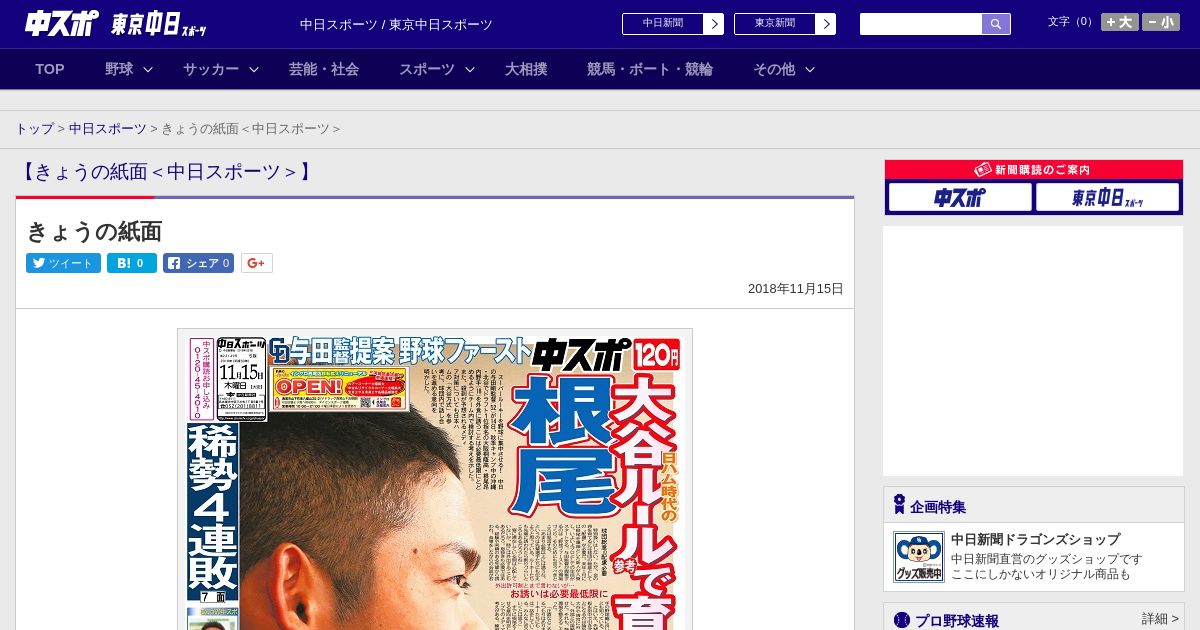The height and width of the screenshot is (630, 1200).
Task: Focus the header search input field
Action: pyautogui.click(x=921, y=24)
